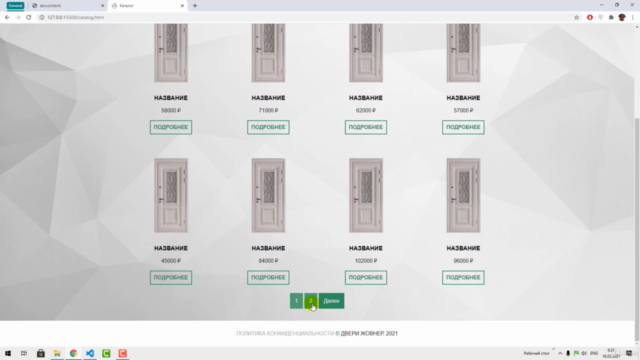Open details for the 62000 ₽ door
The image size is (640, 360).
coord(366,127)
